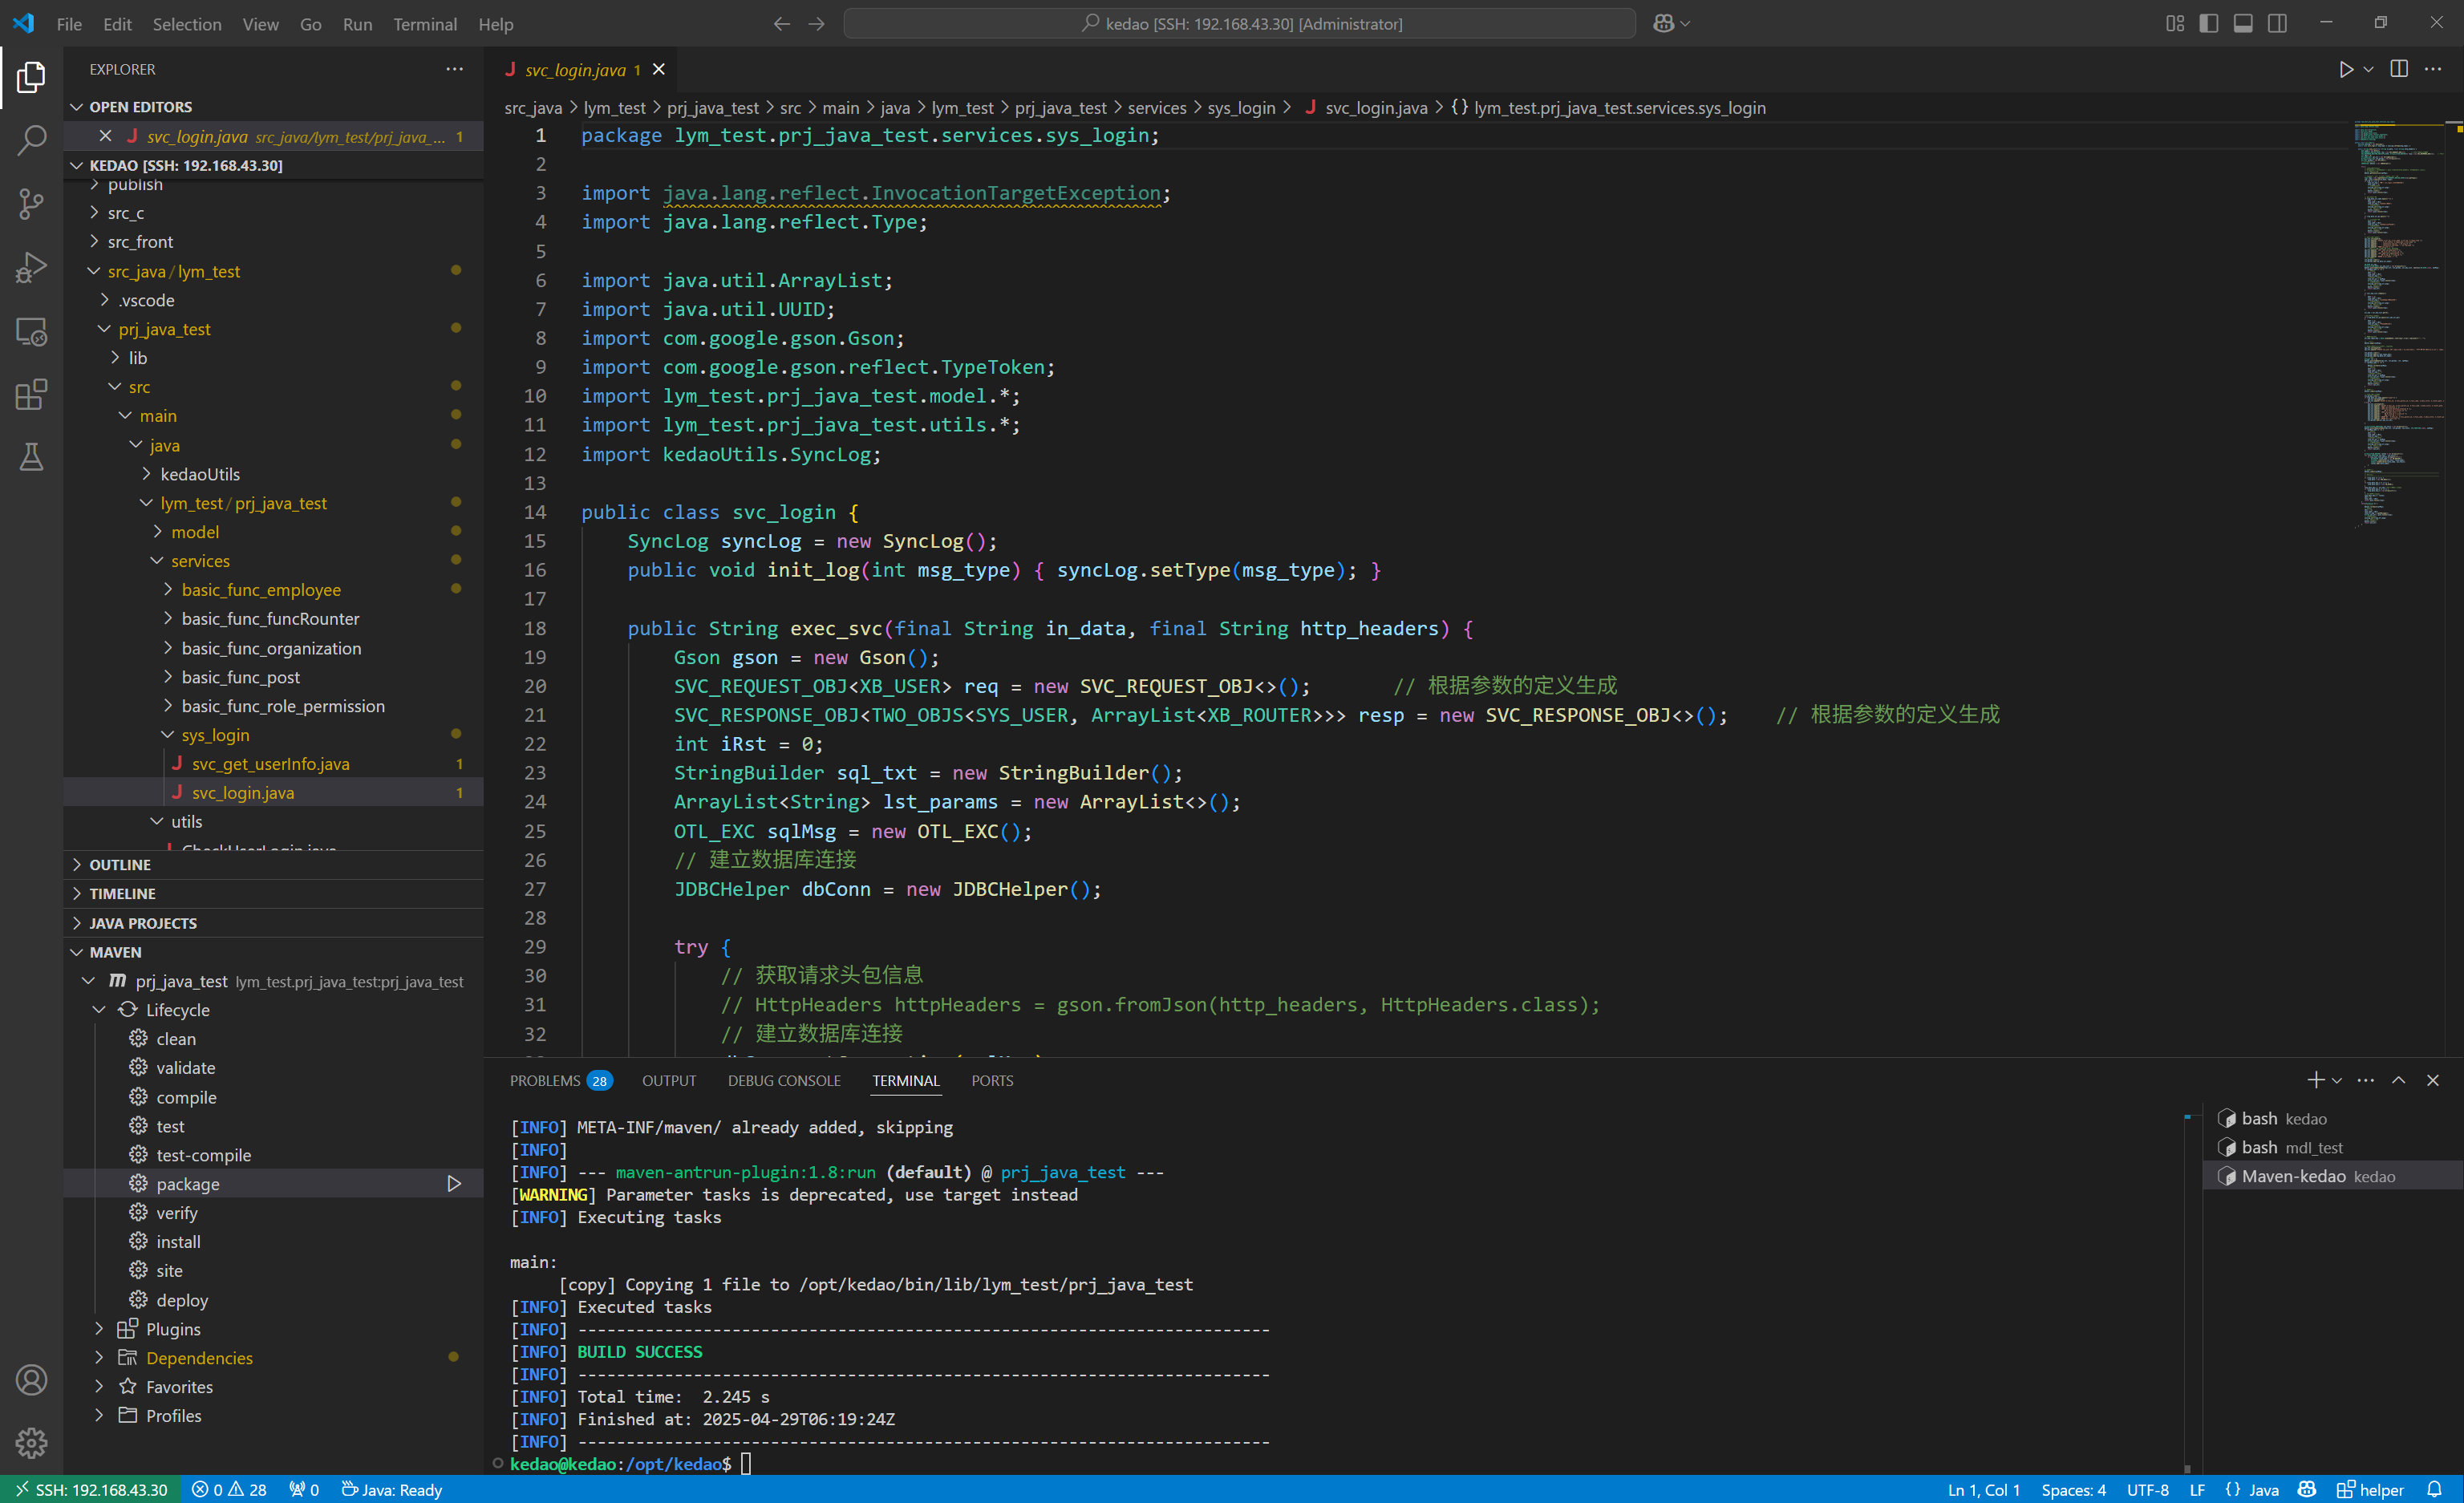The height and width of the screenshot is (1503, 2464).
Task: Open Run and Debug view
Action: 31,267
